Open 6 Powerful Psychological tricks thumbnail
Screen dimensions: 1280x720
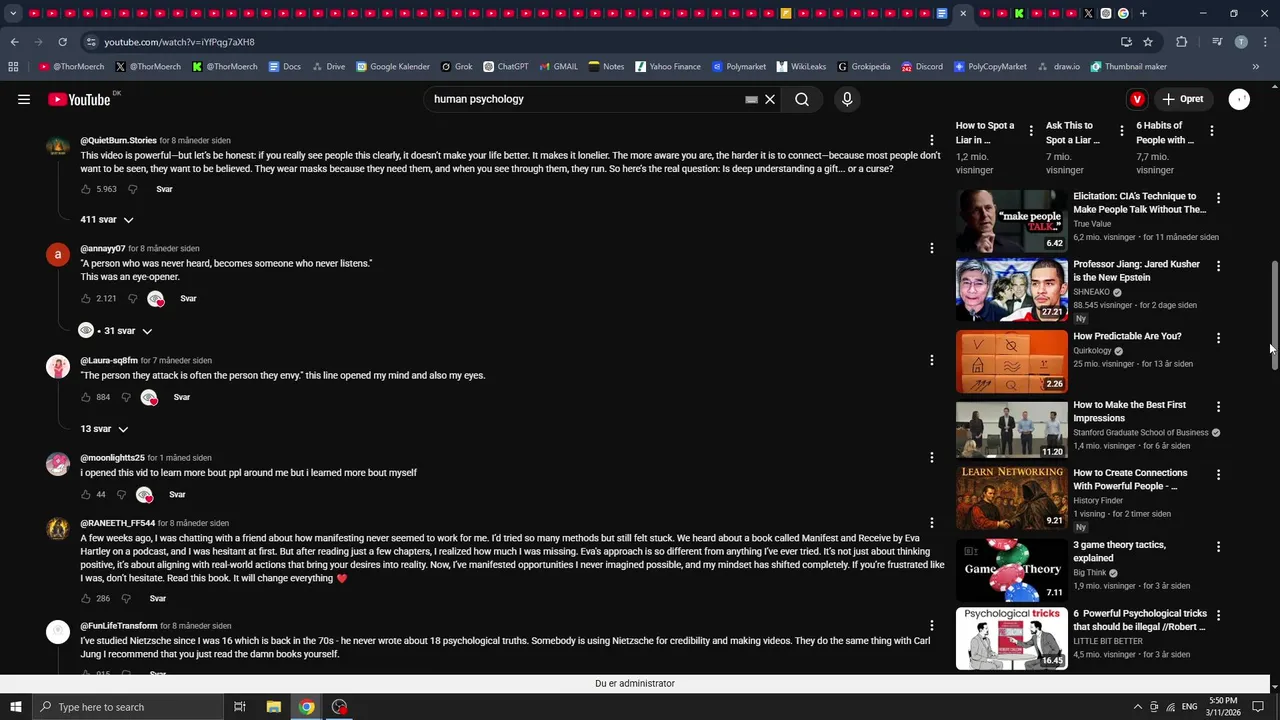(x=1011, y=638)
